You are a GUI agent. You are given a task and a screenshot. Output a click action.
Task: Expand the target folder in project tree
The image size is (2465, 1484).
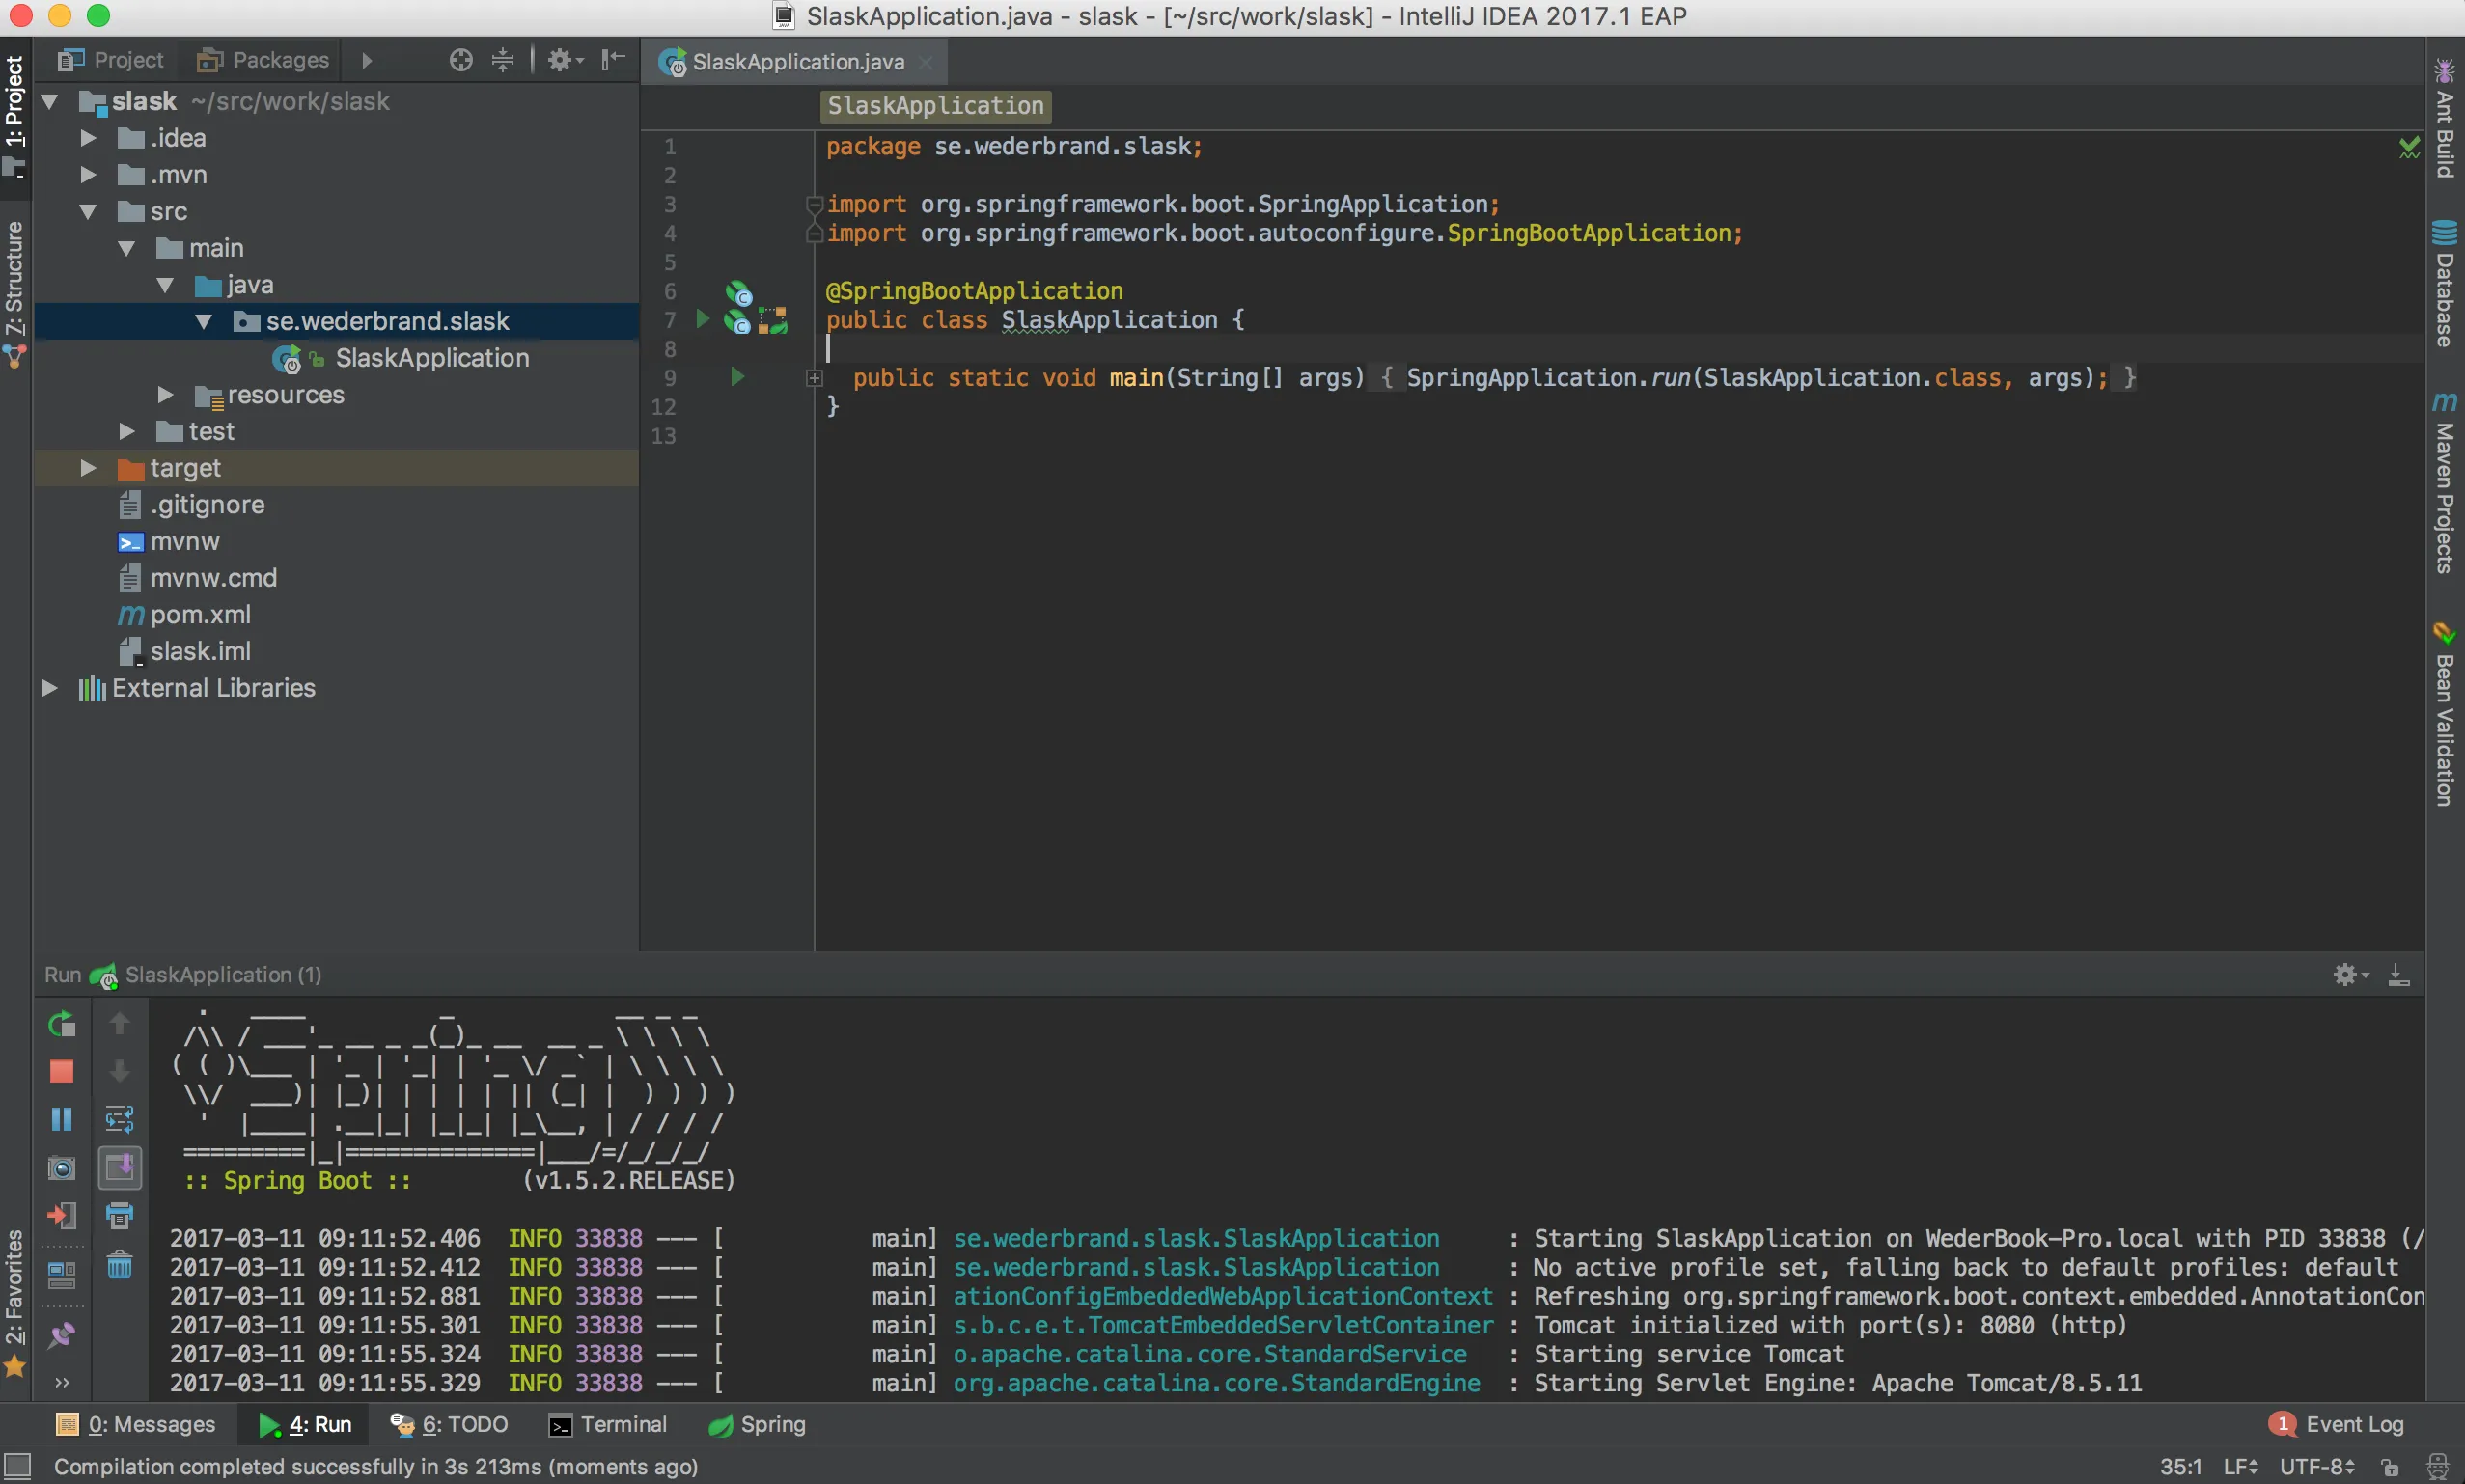[x=88, y=468]
